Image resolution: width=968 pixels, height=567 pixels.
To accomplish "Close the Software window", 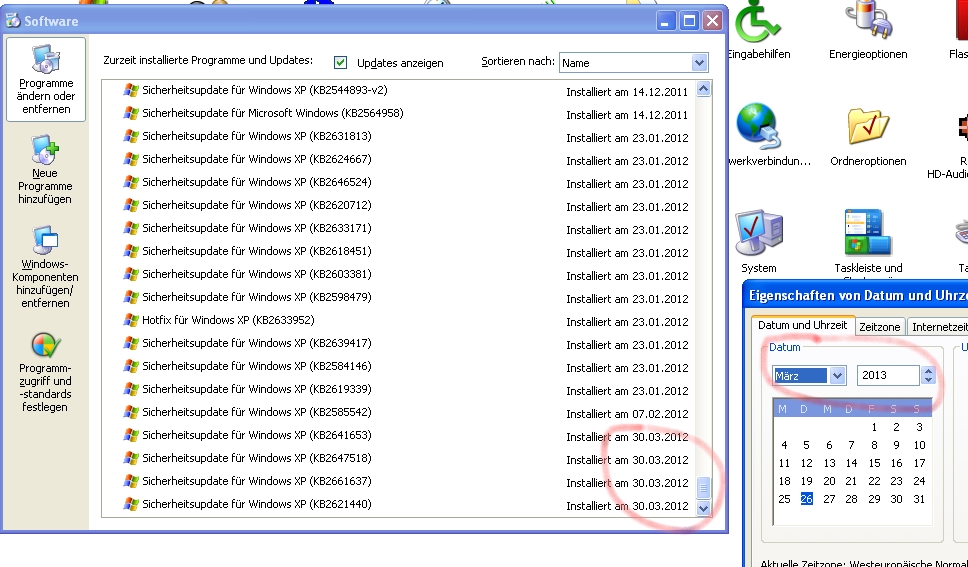I will point(712,21).
